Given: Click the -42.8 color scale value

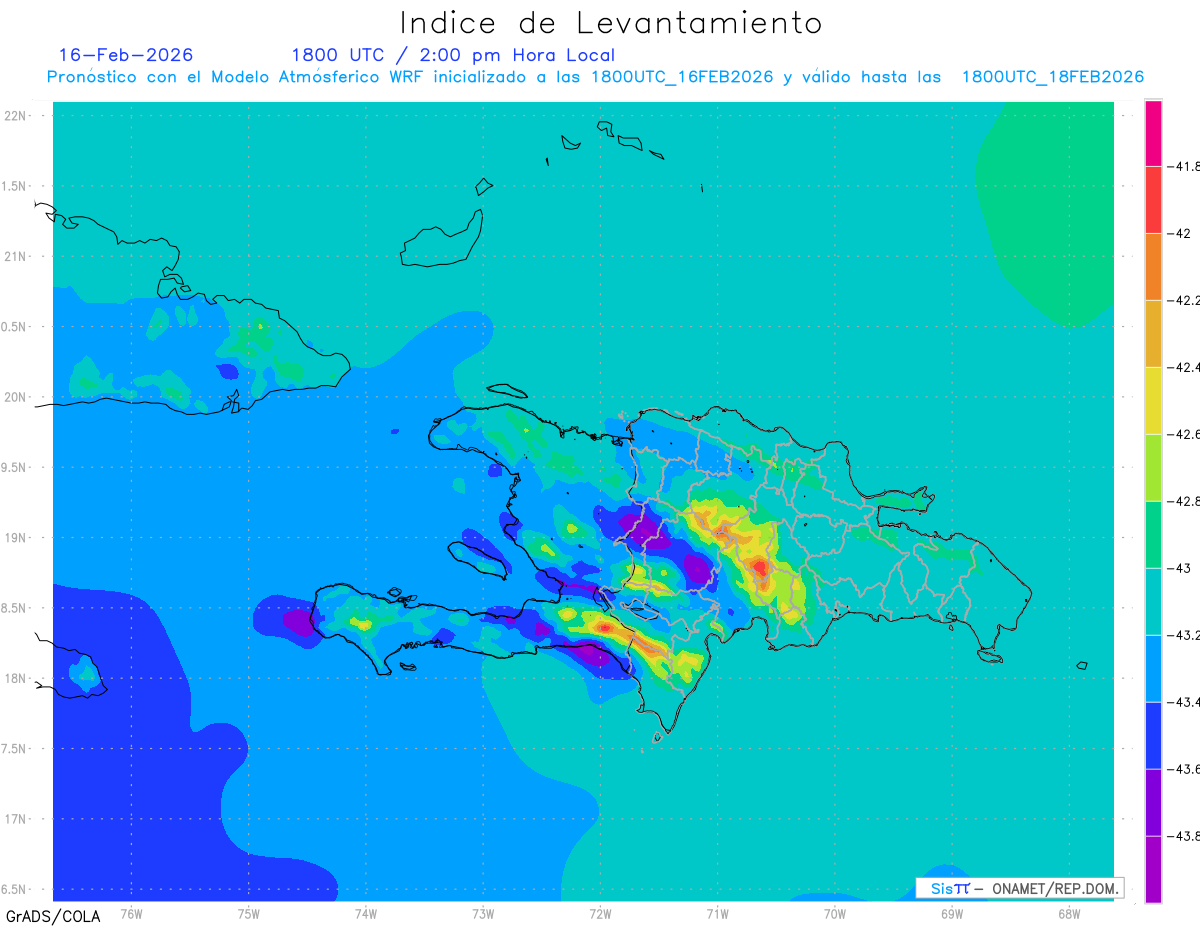Looking at the screenshot, I should (1183, 501).
